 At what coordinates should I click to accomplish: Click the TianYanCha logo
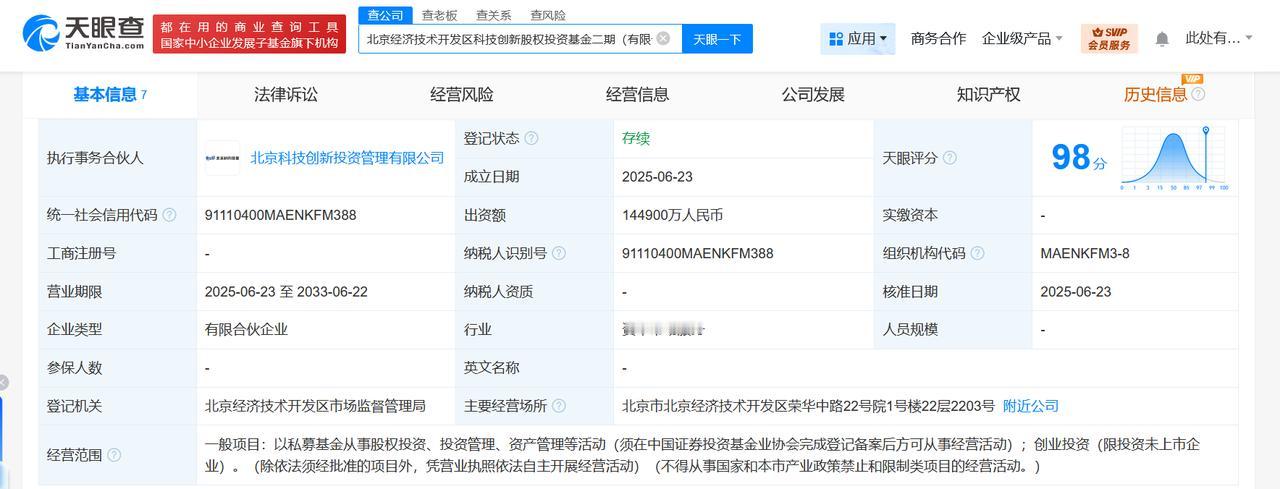tap(84, 33)
